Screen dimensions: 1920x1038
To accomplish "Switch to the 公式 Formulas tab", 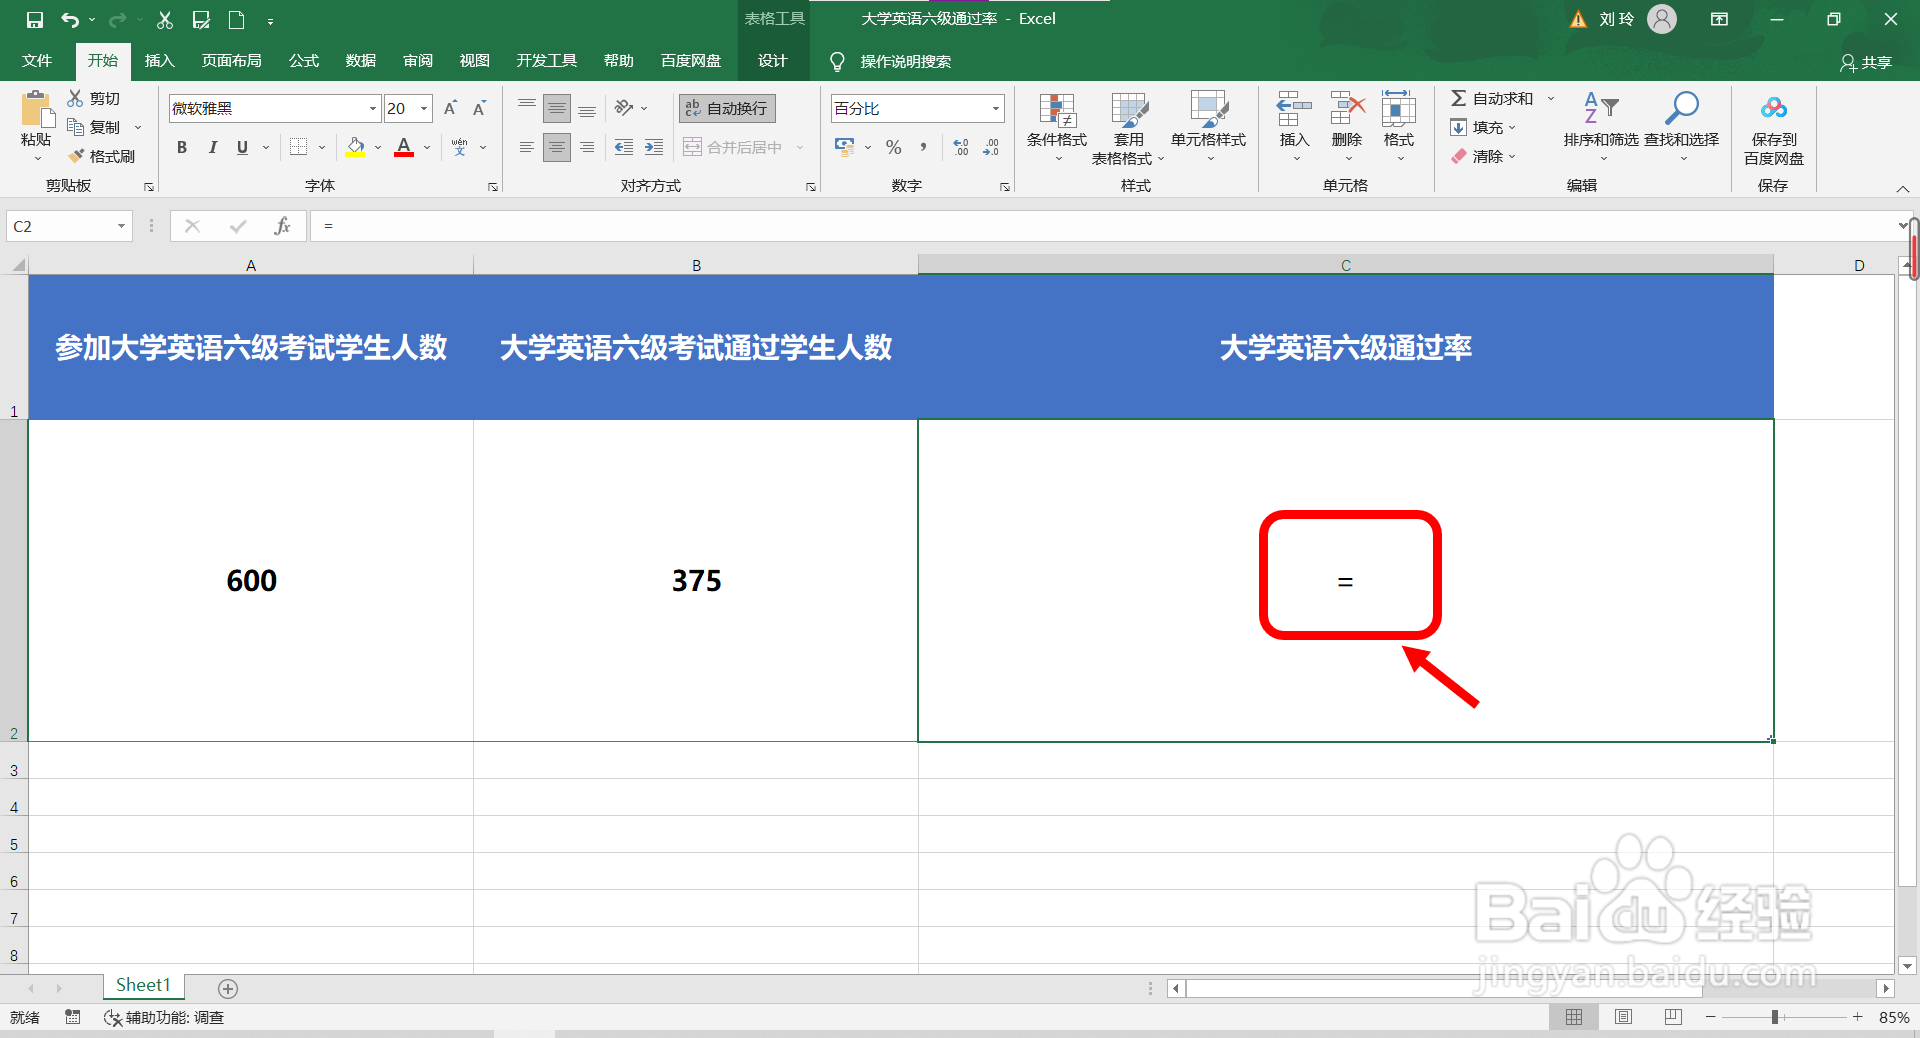I will [303, 61].
